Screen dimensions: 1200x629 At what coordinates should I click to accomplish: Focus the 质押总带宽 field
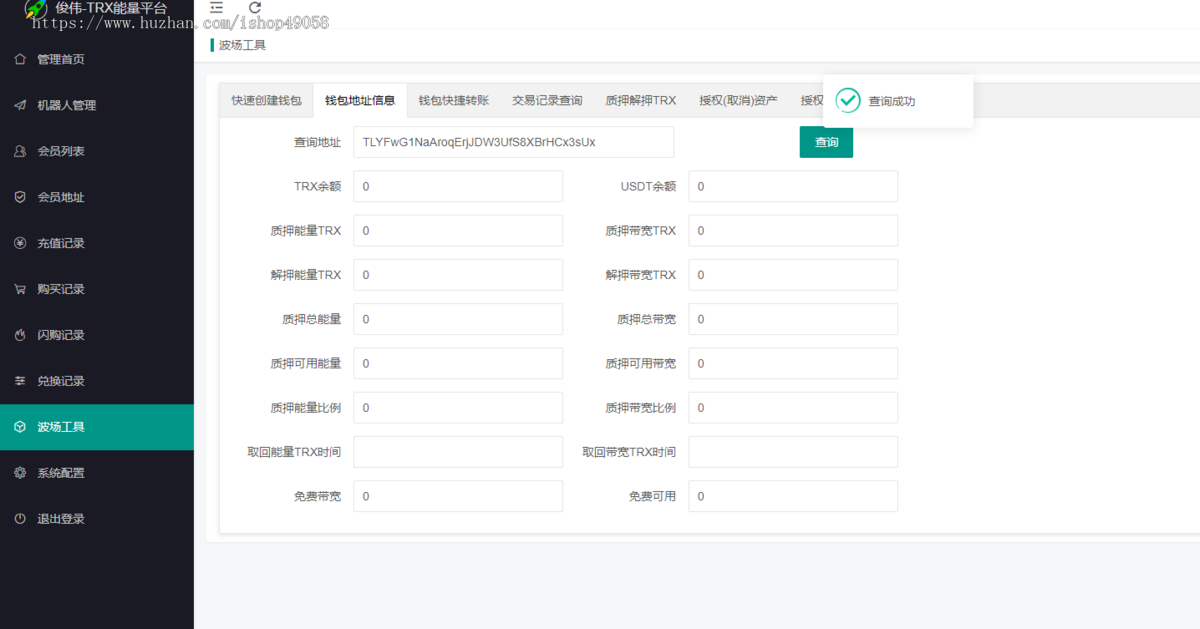(793, 319)
